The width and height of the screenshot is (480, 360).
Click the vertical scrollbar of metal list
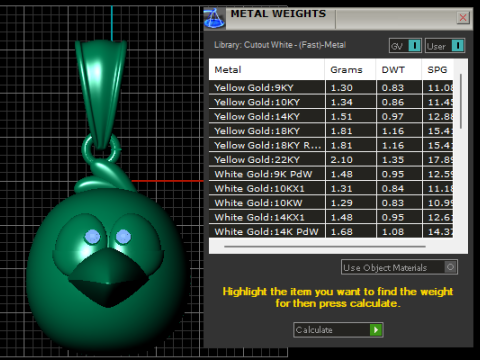[x=461, y=101]
